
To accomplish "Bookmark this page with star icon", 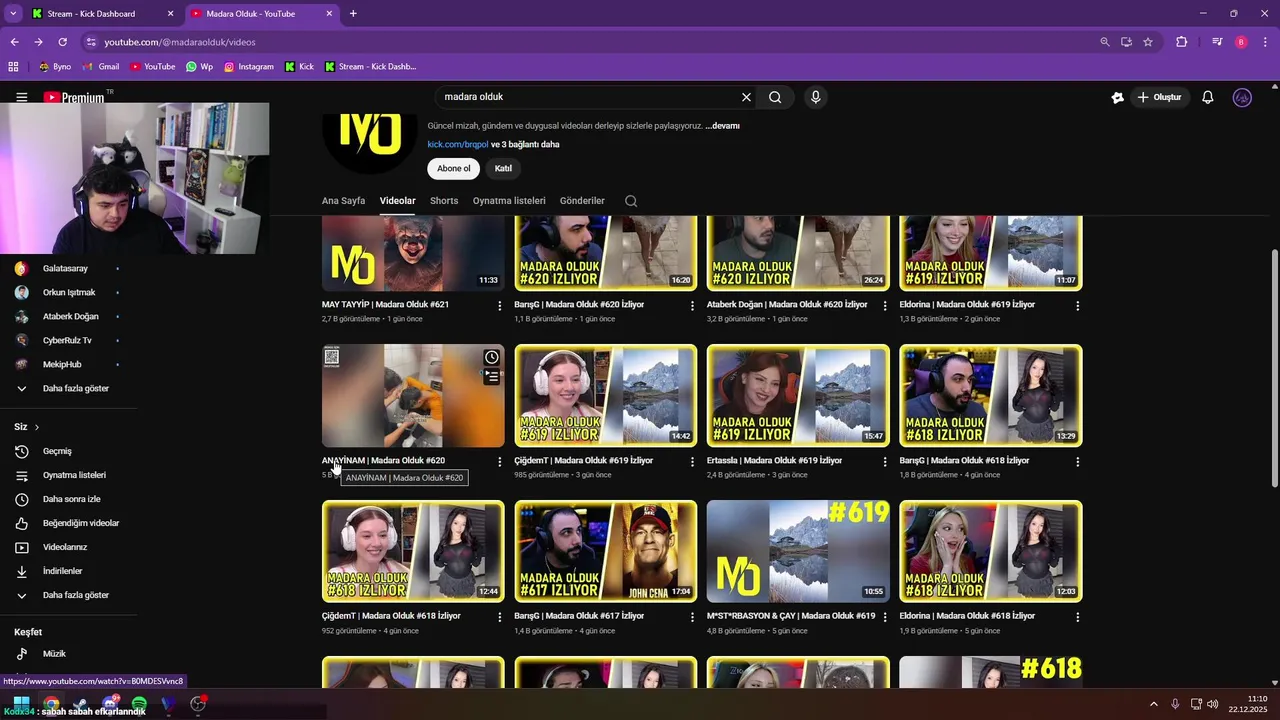I will click(1148, 42).
